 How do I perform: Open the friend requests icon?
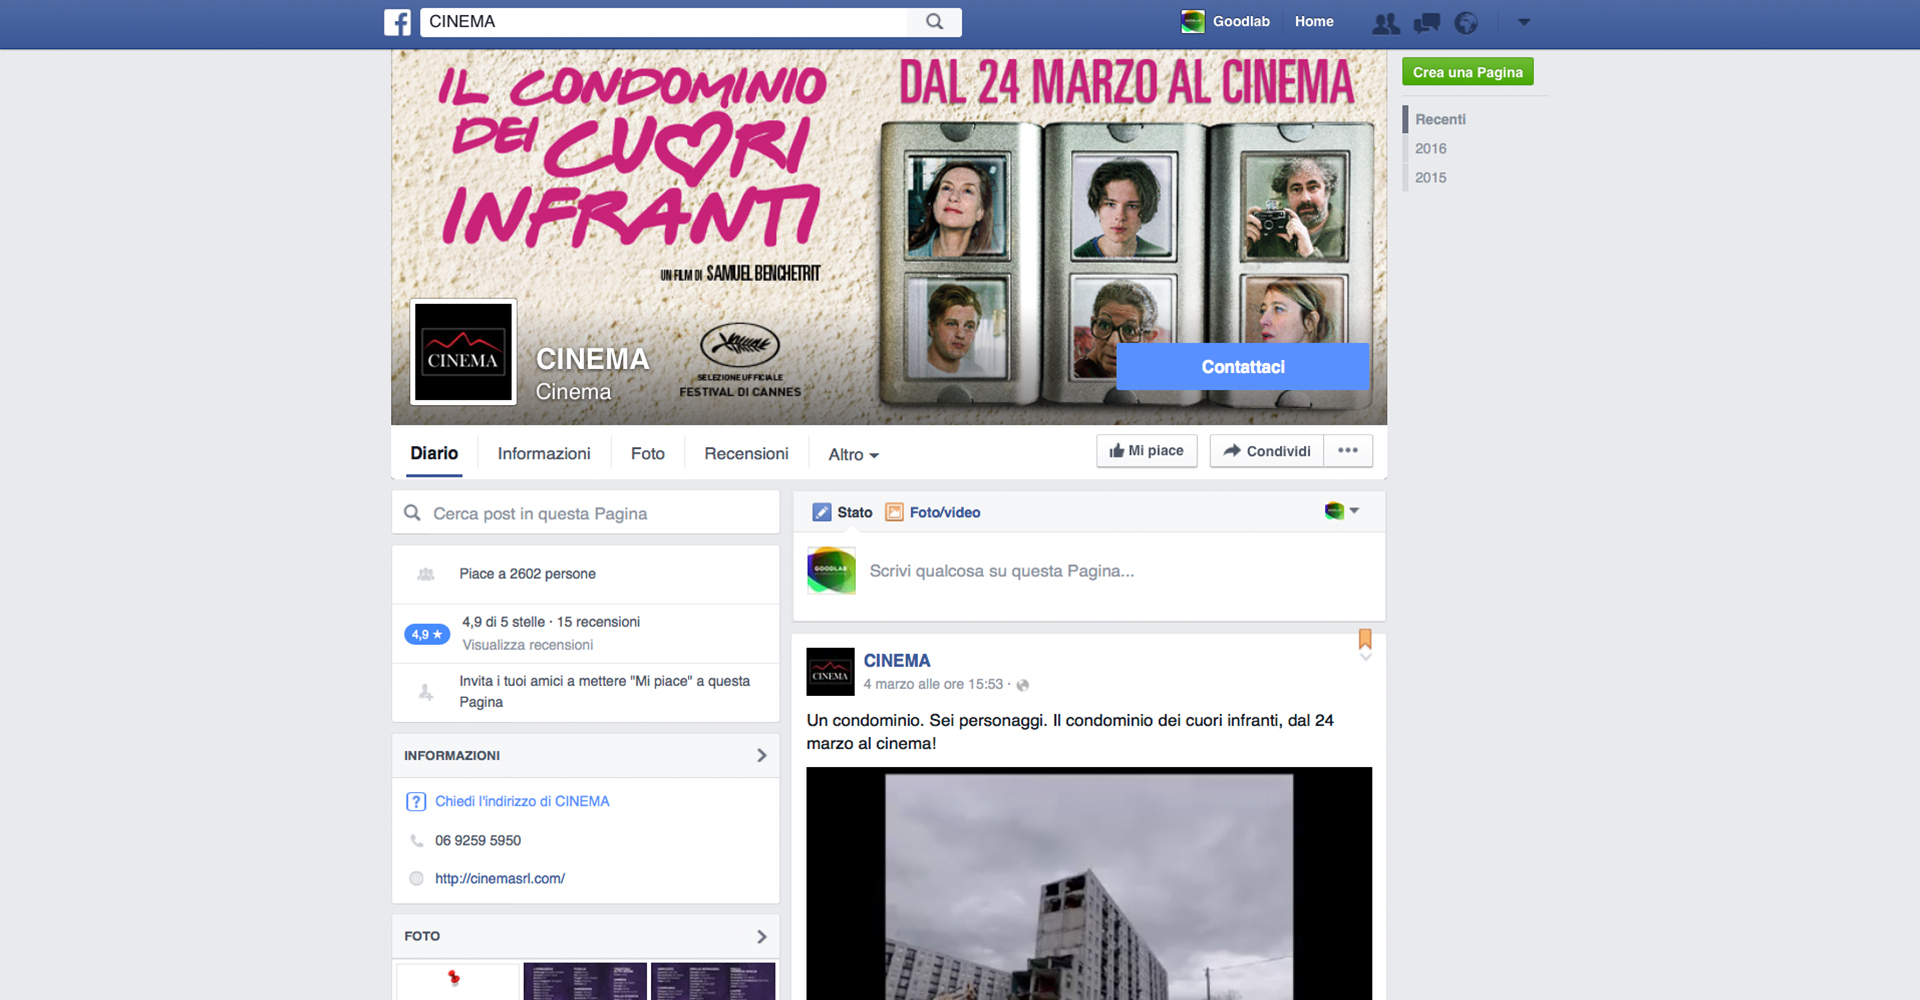[x=1386, y=23]
